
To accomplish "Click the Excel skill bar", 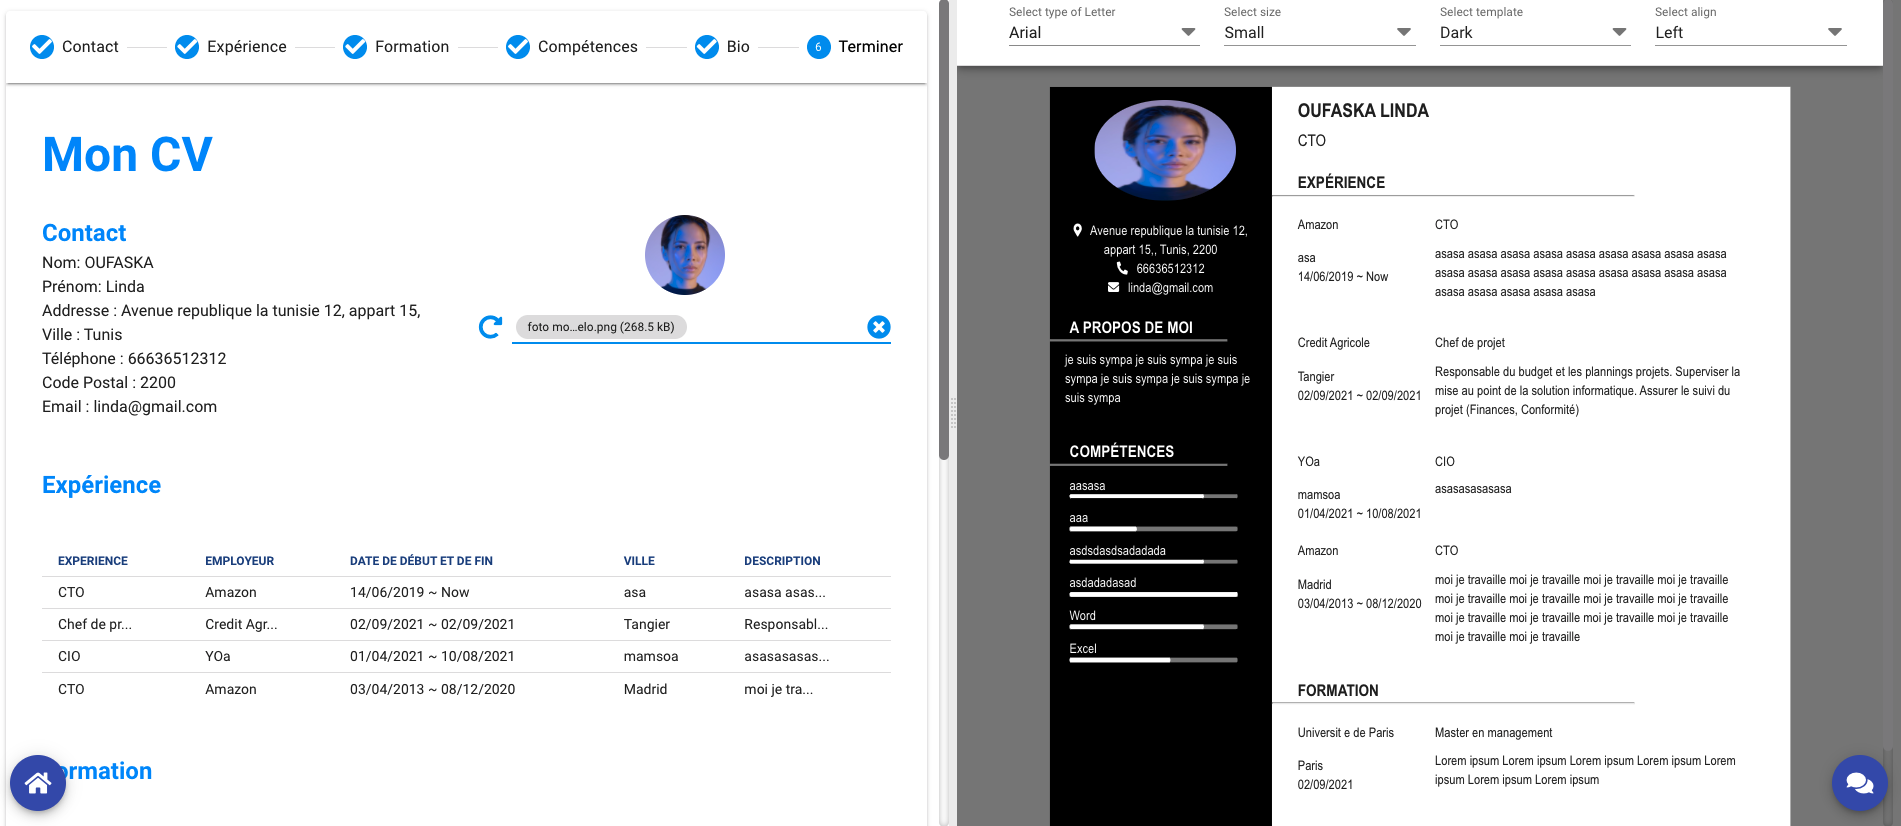I will [1153, 660].
